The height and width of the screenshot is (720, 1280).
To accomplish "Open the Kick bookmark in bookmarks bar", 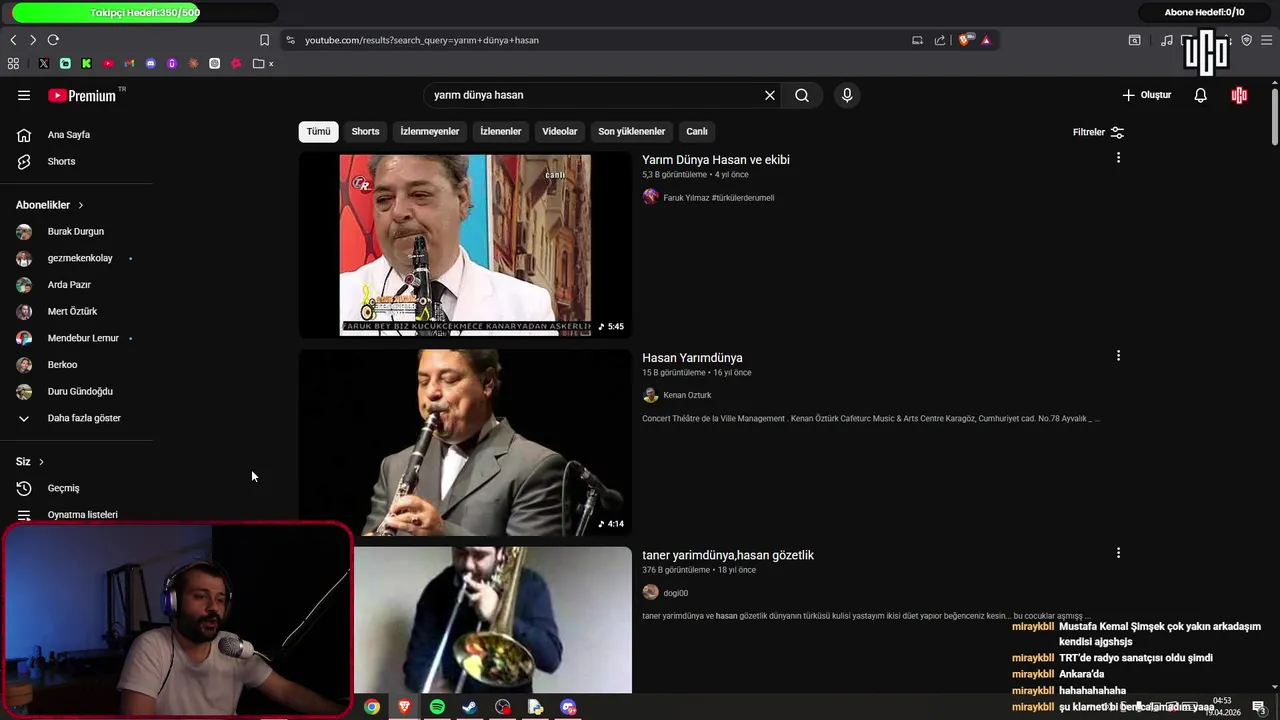I will click(x=87, y=64).
